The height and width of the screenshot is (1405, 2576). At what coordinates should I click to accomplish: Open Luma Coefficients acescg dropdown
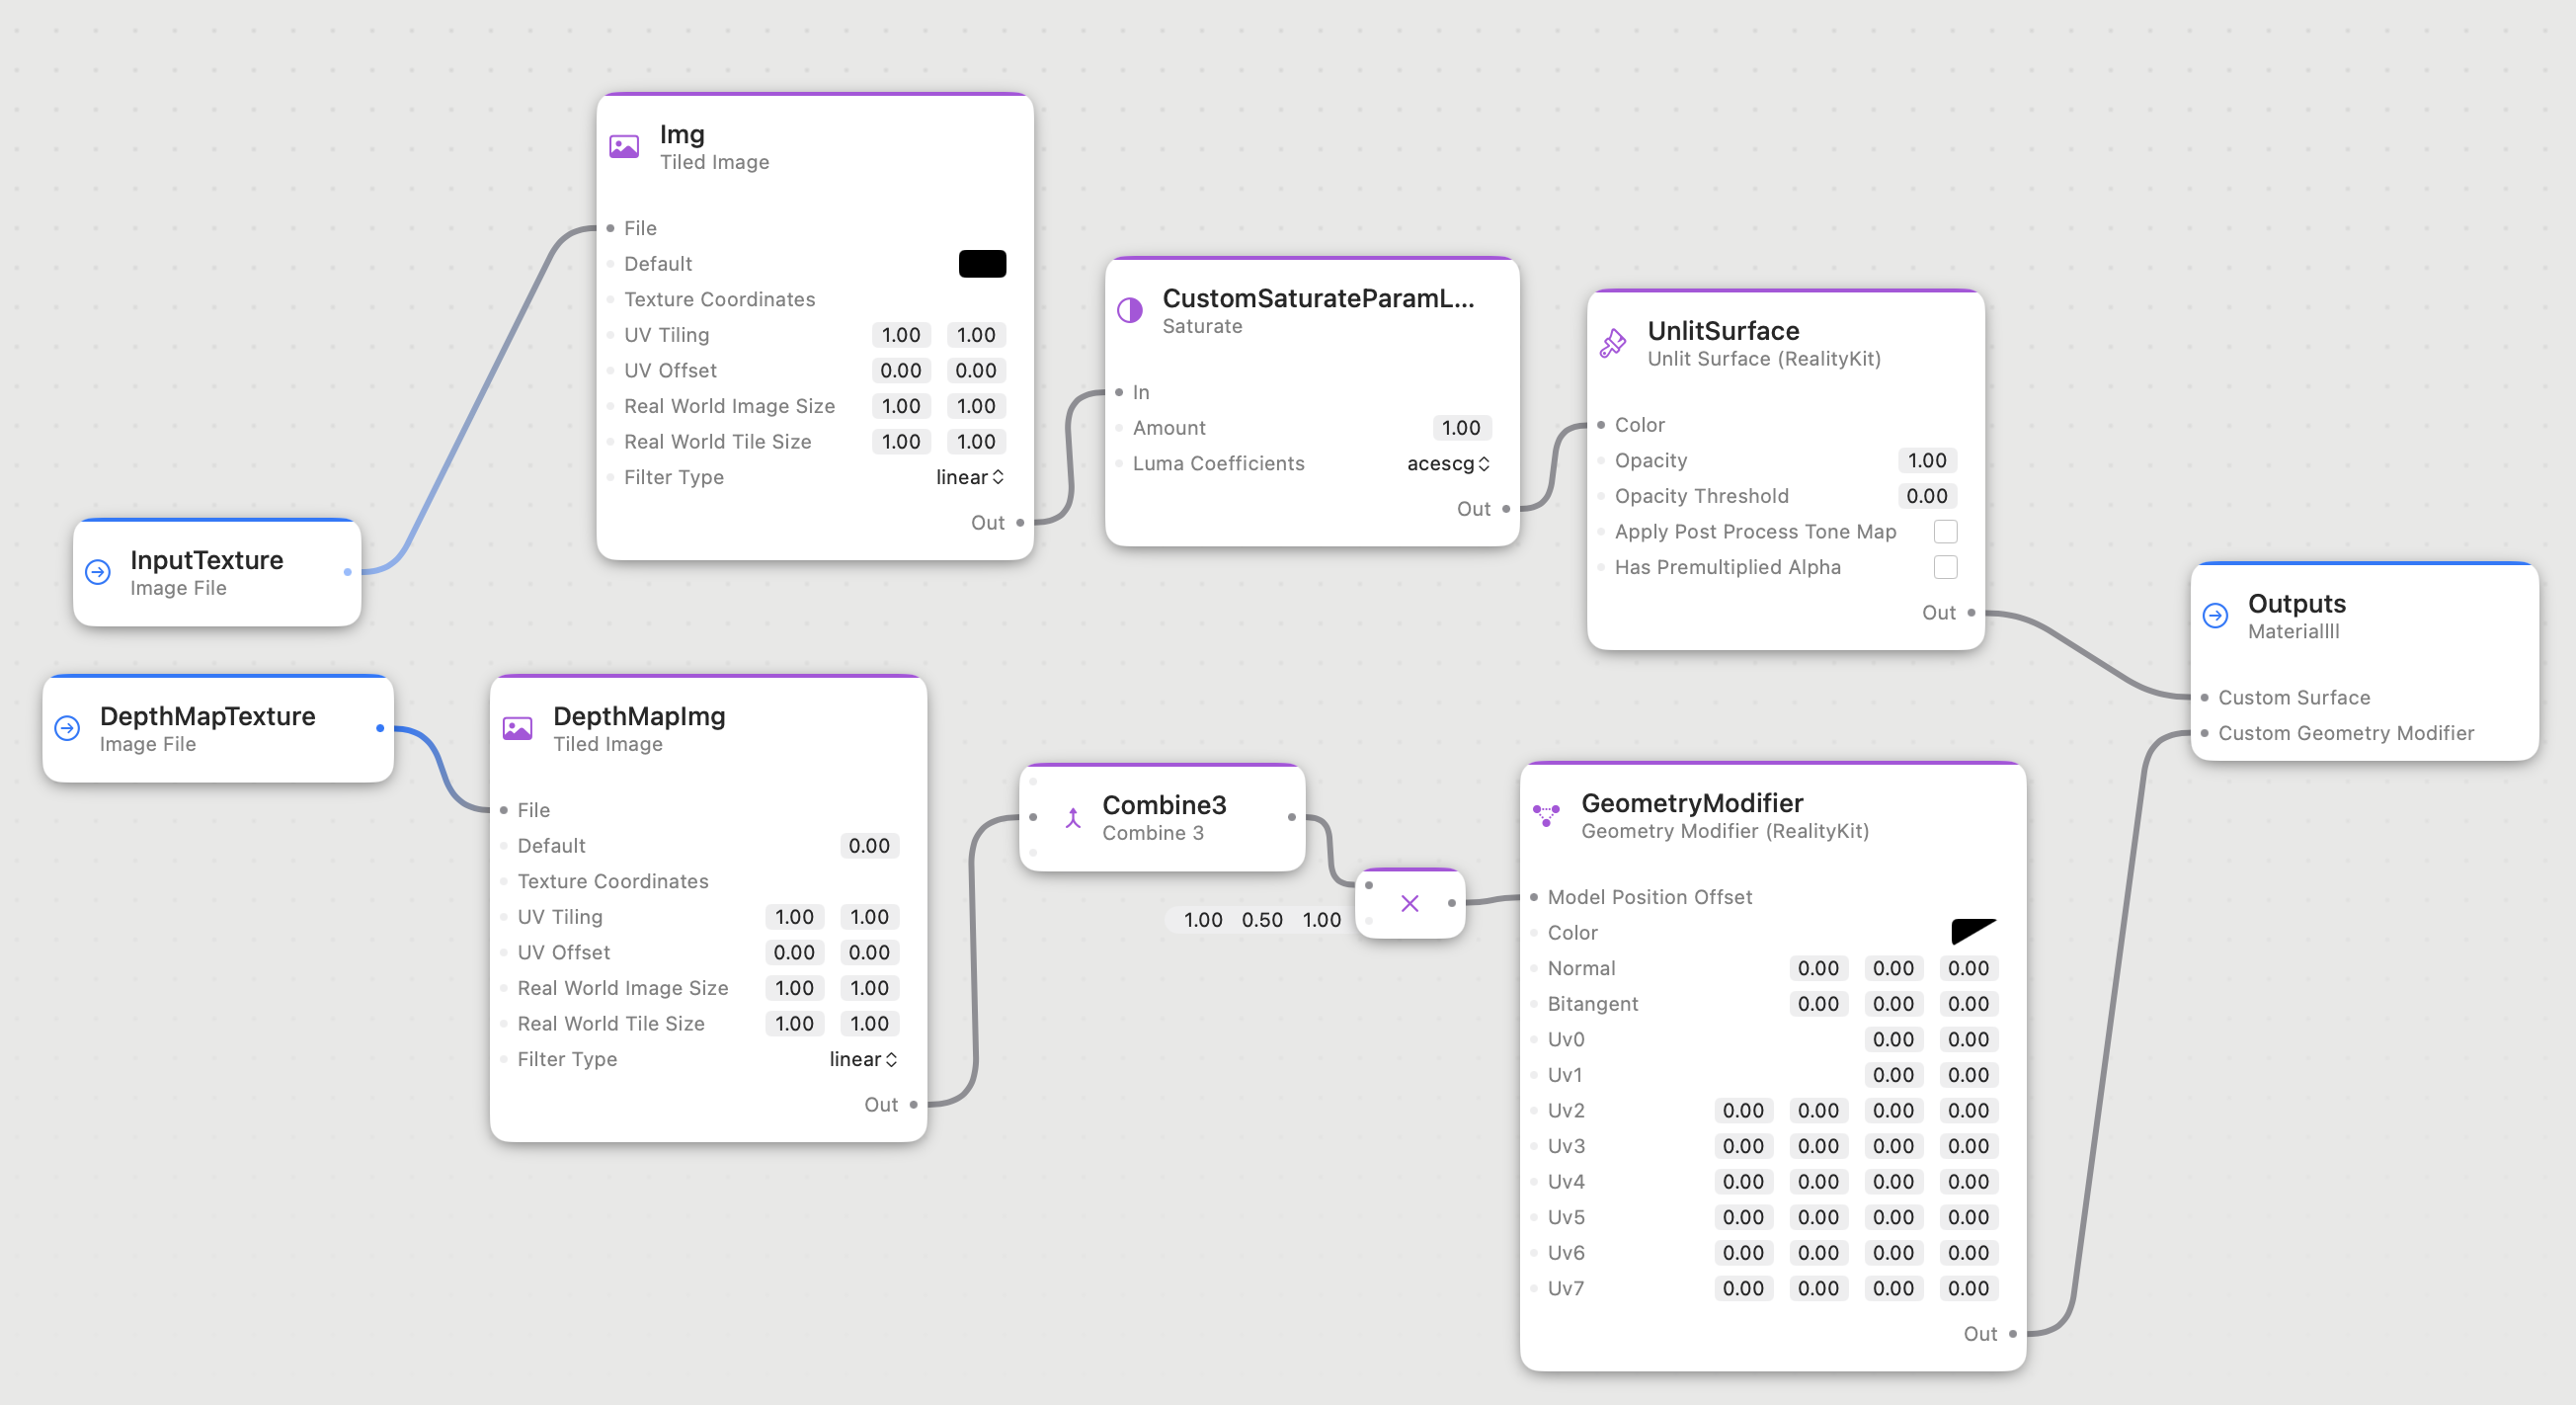tap(1448, 463)
